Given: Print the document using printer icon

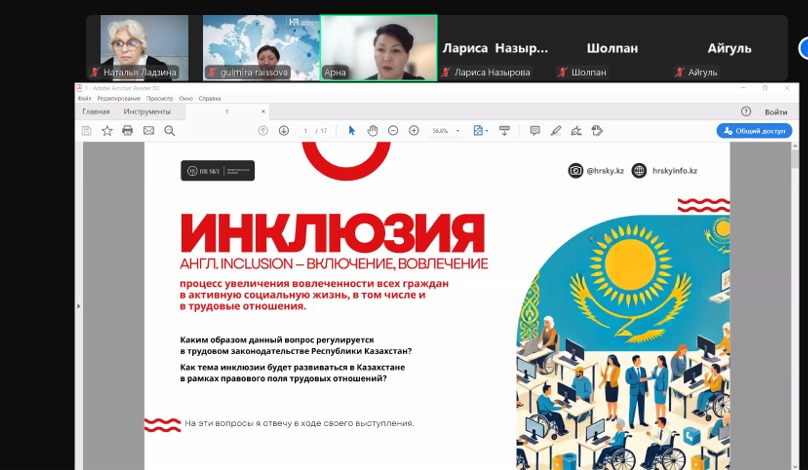Looking at the screenshot, I should coord(127,130).
